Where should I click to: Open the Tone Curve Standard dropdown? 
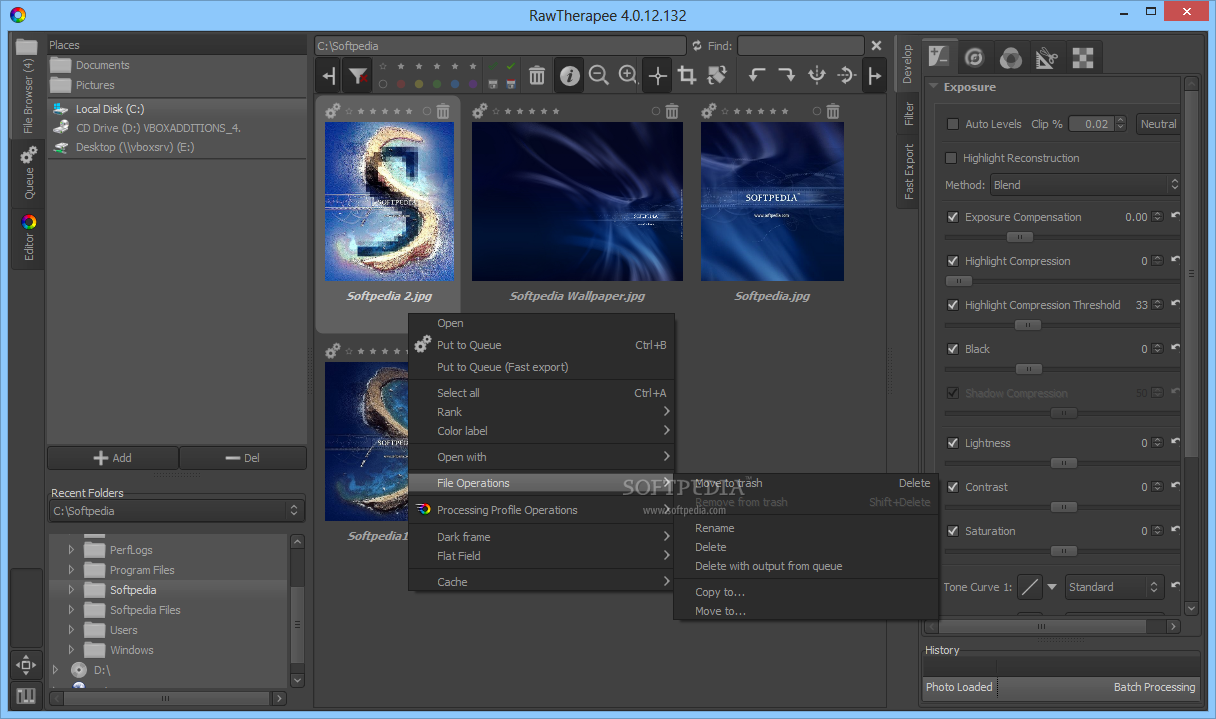point(1114,587)
